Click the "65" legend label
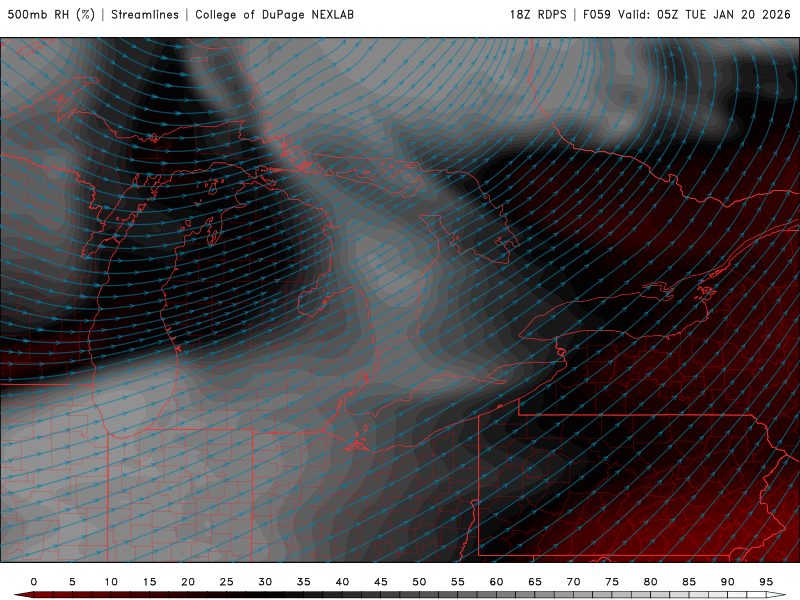Screen dimensions: 800x600 click(x=535, y=582)
